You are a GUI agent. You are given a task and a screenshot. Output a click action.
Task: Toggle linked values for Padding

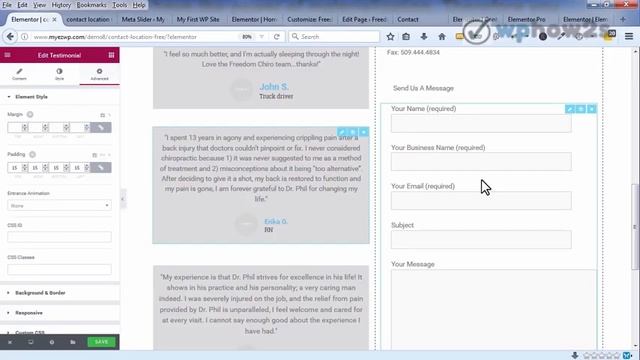100,168
